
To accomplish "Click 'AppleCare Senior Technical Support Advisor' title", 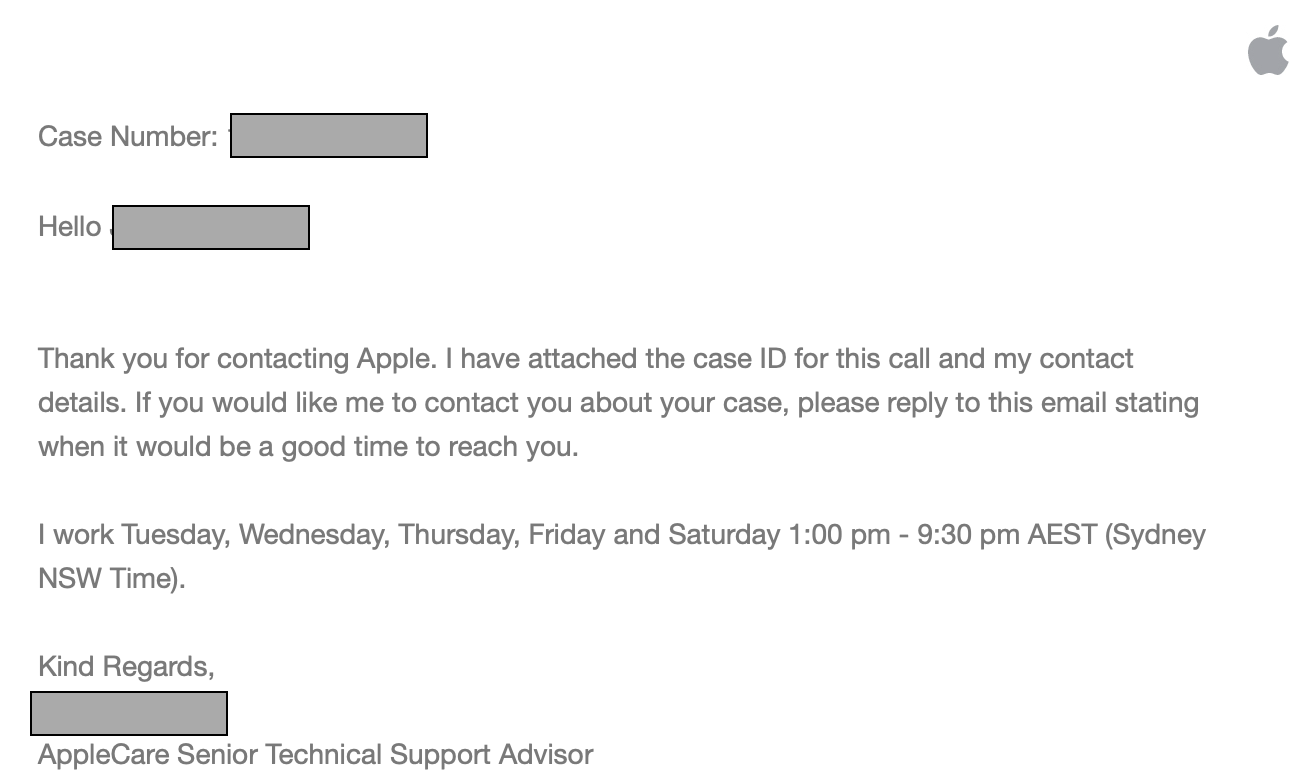I will click(x=316, y=754).
